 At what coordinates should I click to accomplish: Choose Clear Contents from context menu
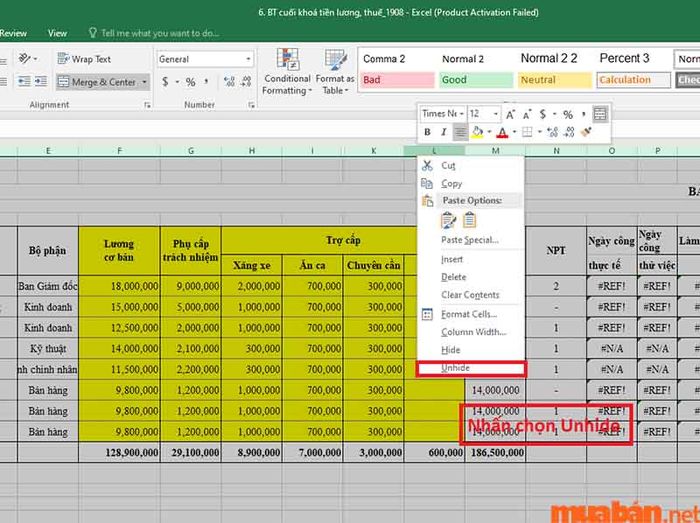tap(471, 295)
